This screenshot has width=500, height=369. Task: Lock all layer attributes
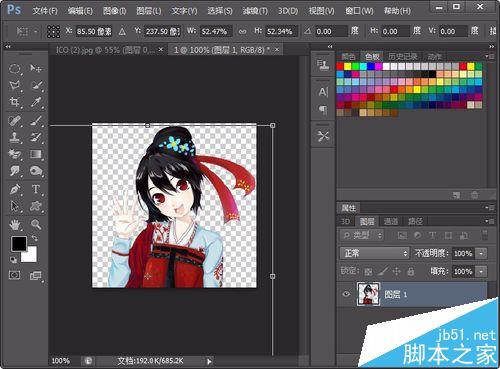[x=411, y=271]
